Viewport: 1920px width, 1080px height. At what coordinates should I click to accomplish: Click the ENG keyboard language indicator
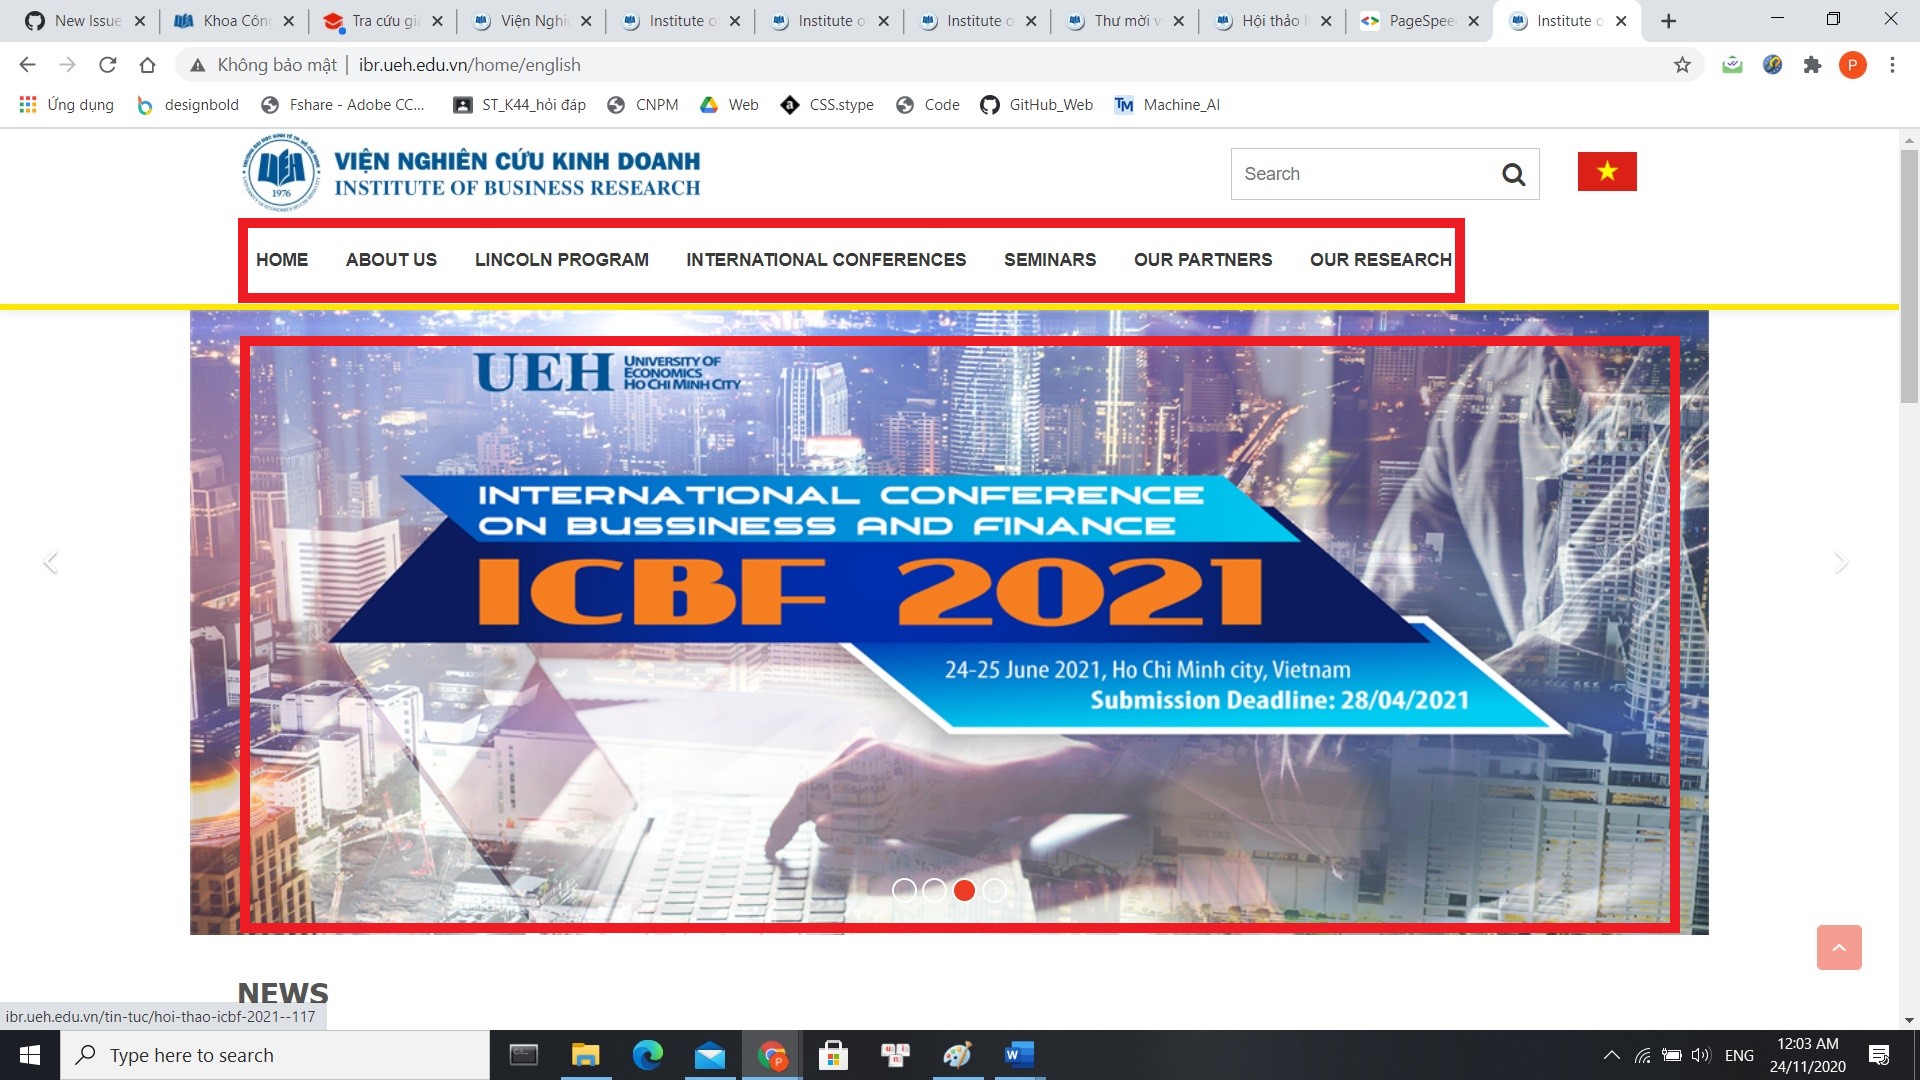pos(1739,1054)
